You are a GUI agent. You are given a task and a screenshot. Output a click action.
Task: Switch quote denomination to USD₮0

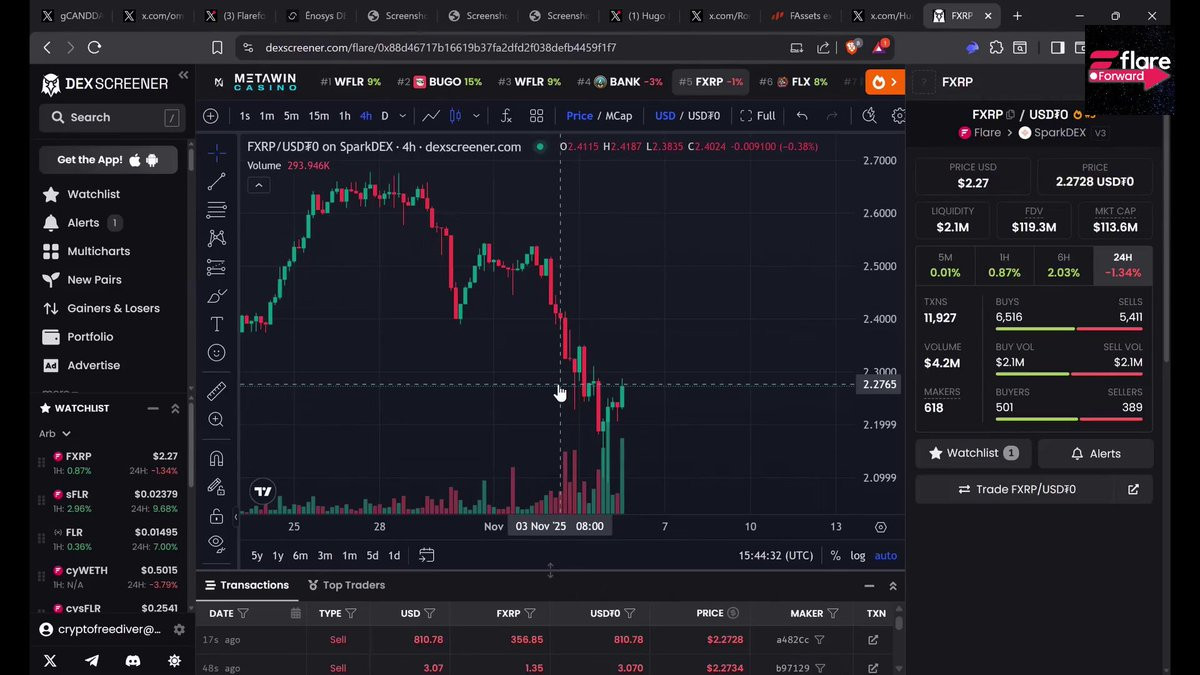tap(702, 116)
